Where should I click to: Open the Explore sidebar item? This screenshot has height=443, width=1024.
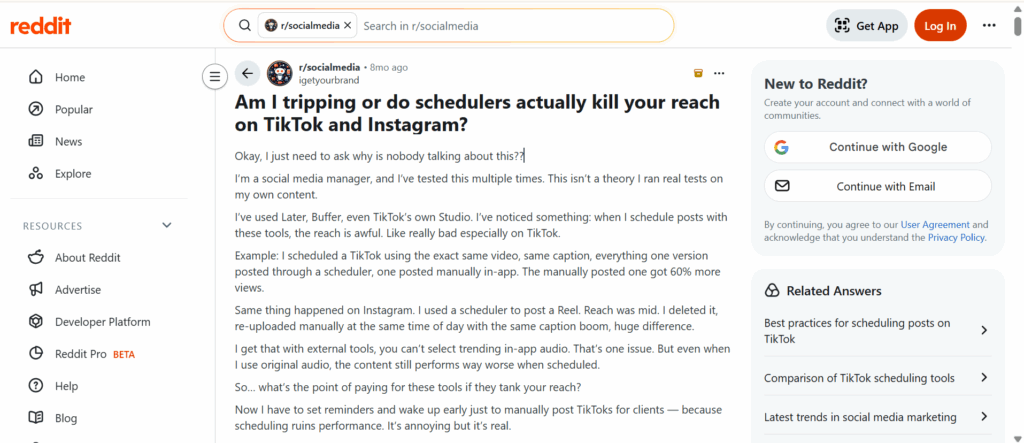pos(73,173)
